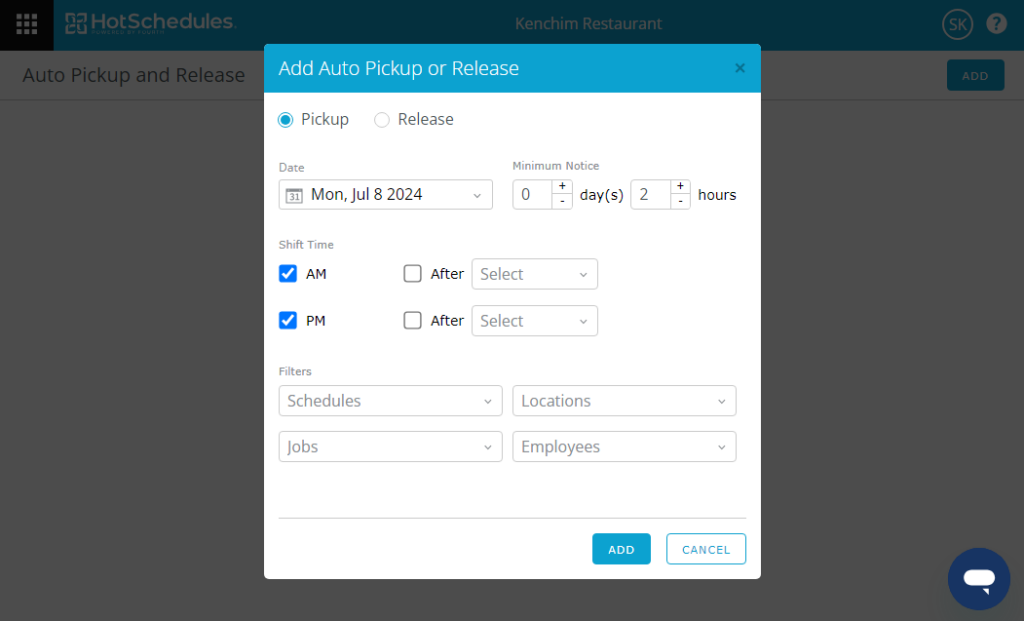Open the help question mark icon

996,24
